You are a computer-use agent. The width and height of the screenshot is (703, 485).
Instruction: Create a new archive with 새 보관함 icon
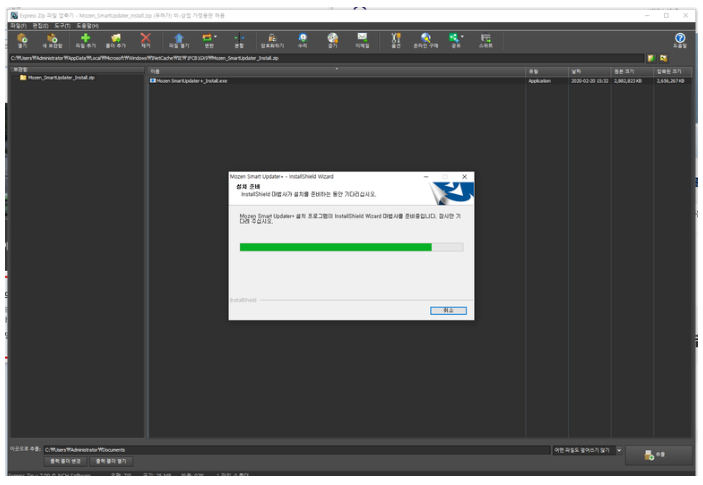pos(52,40)
